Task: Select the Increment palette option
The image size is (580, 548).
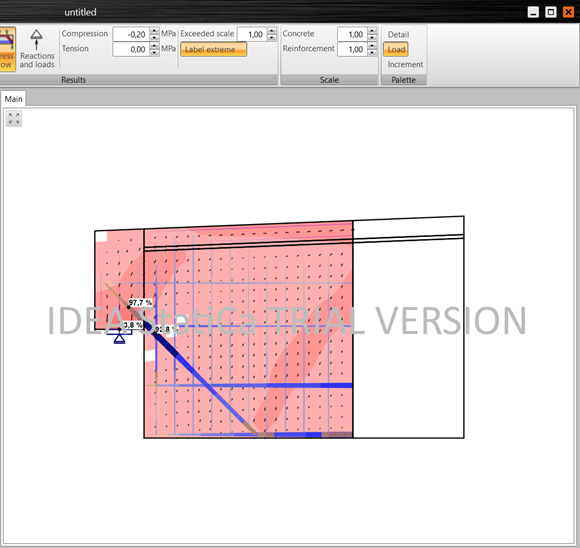Action: pyautogui.click(x=405, y=64)
